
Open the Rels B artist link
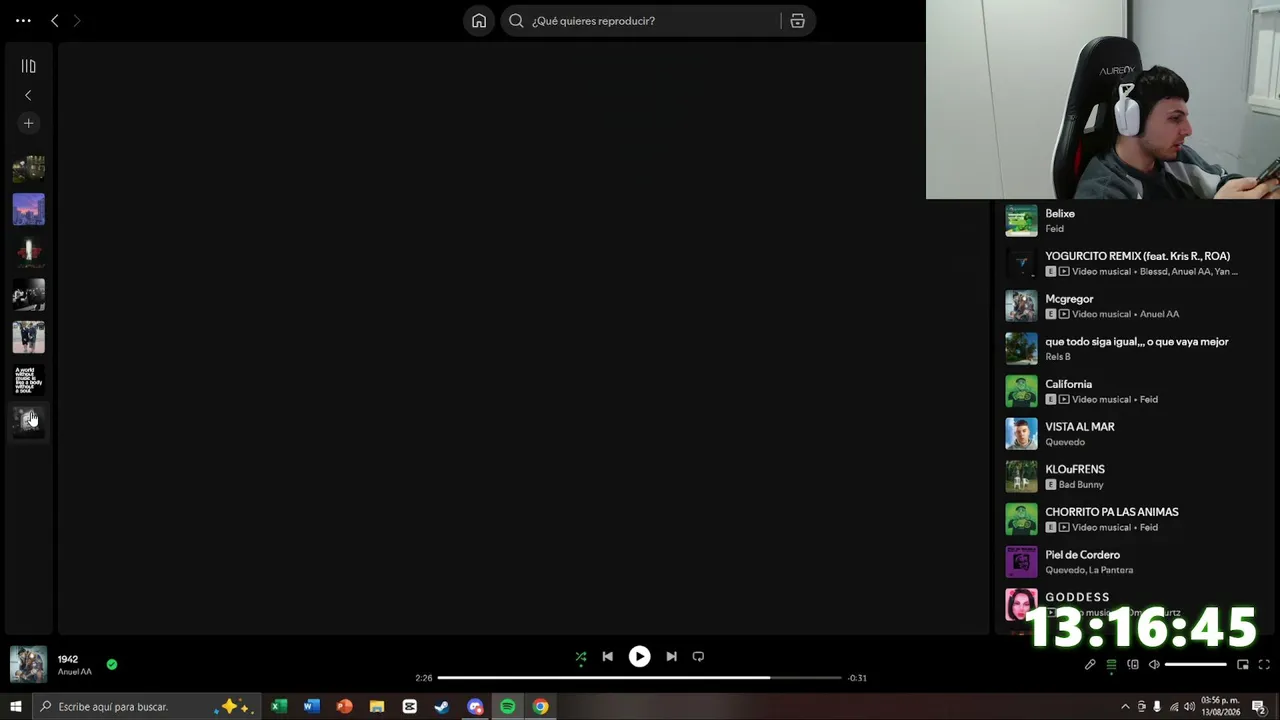pyautogui.click(x=1058, y=357)
